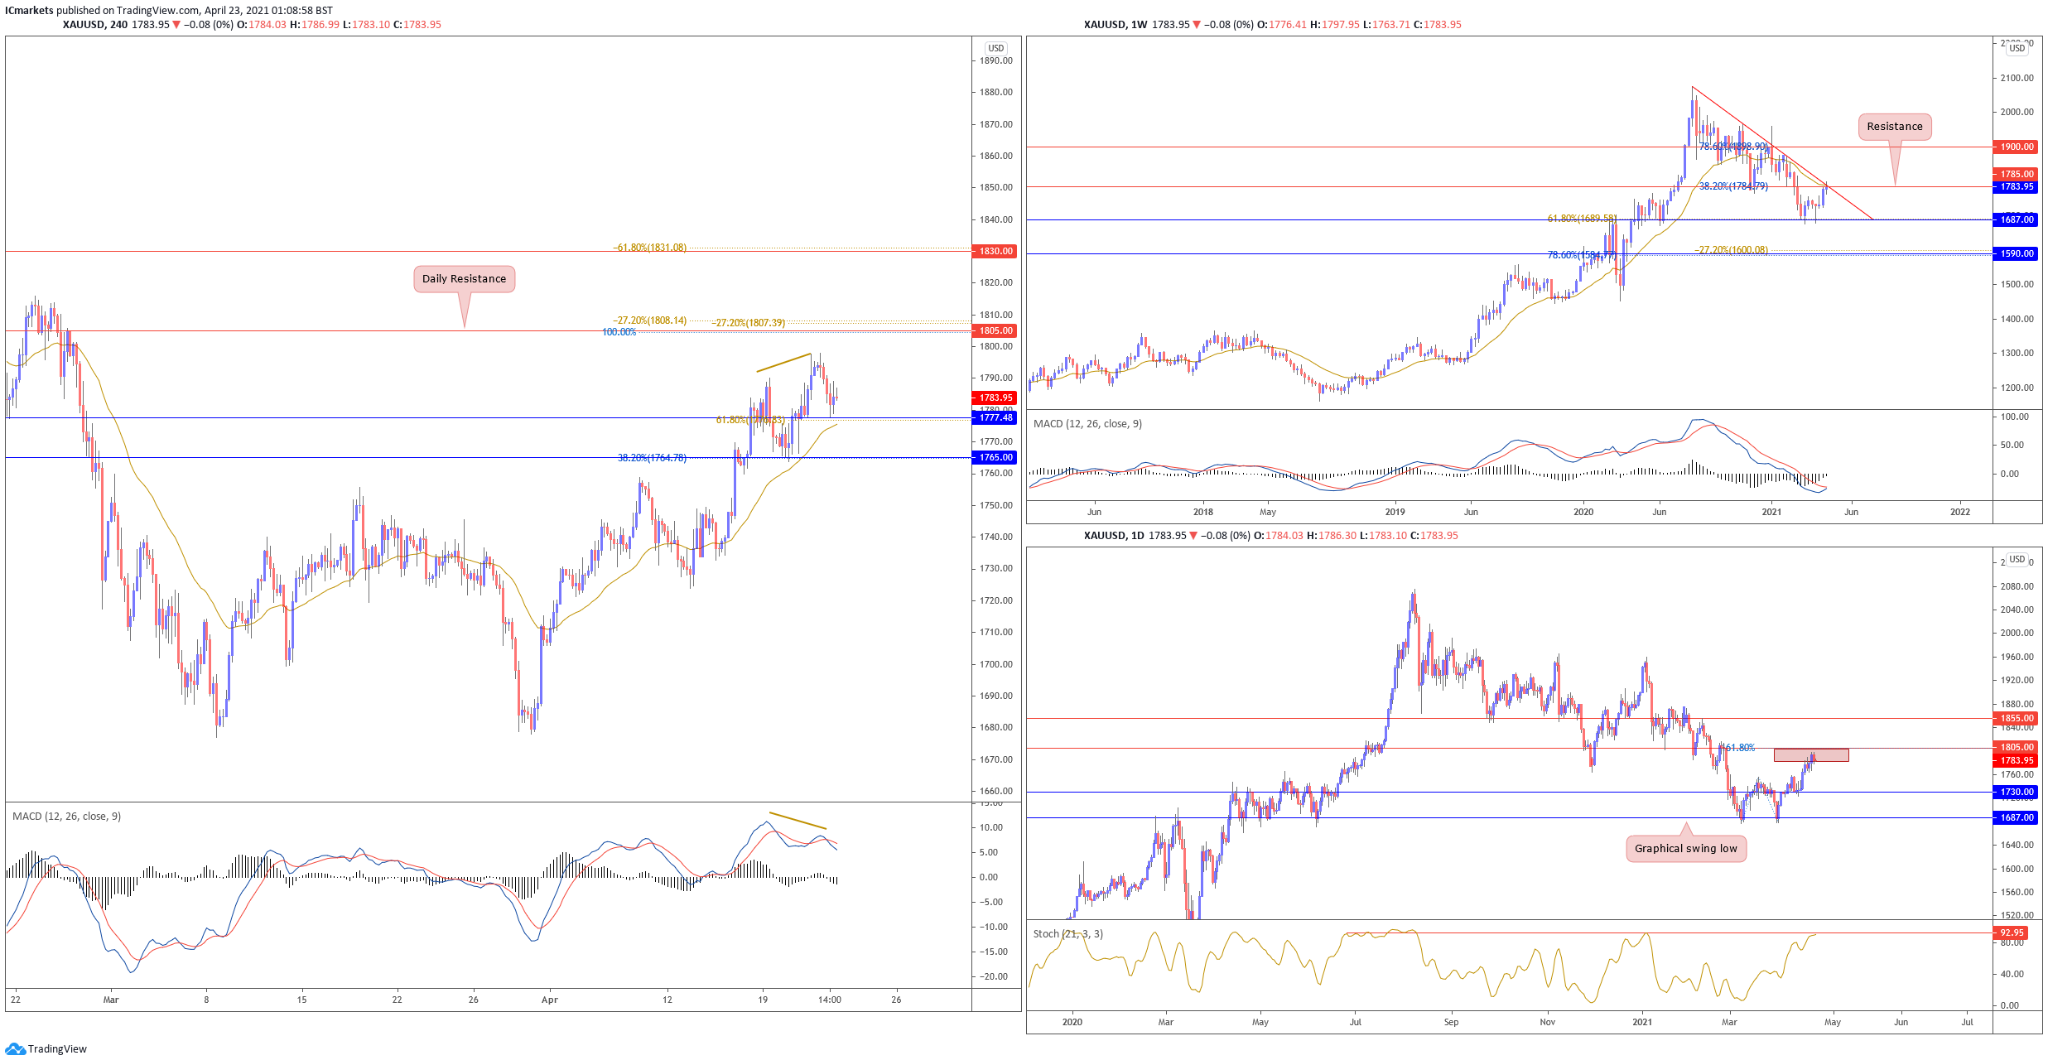This screenshot has width=2048, height=1064.
Task: Select the Daily Resistance callout label
Action: [x=464, y=279]
